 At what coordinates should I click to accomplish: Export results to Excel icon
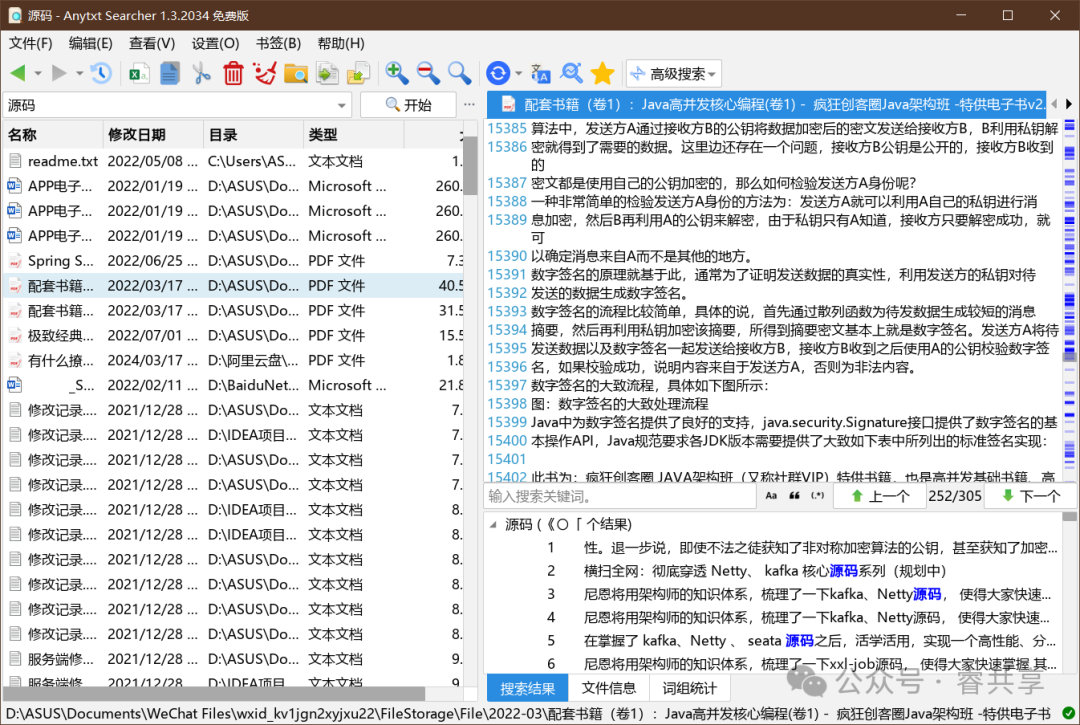point(139,73)
